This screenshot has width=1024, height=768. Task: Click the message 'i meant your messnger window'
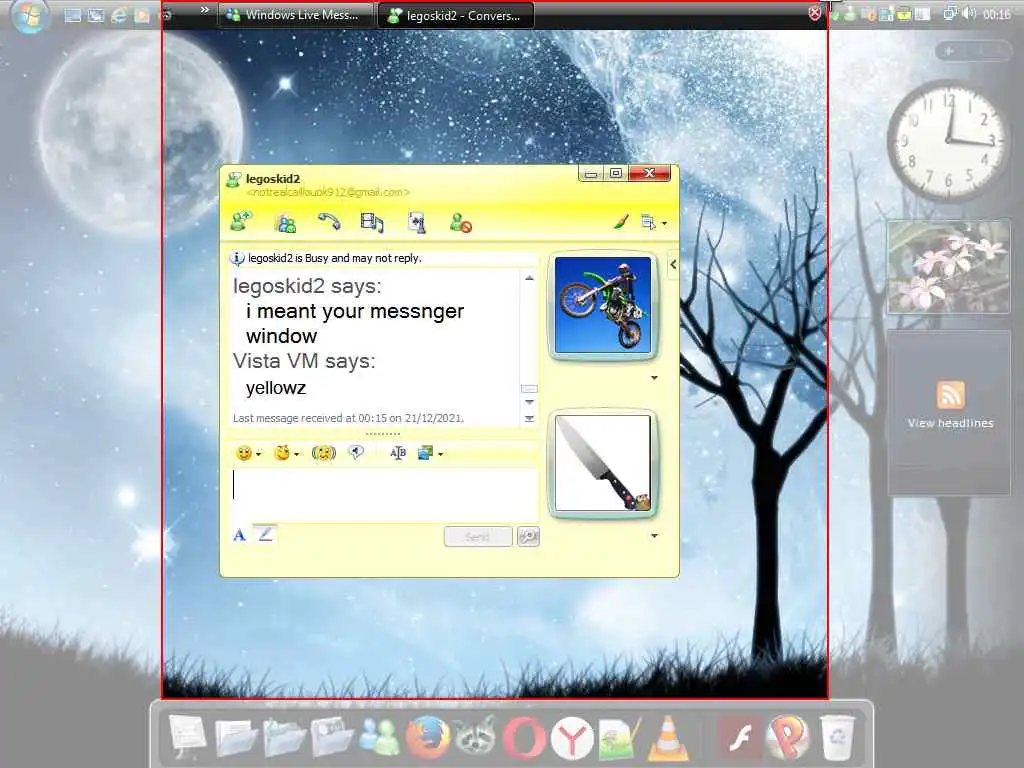point(355,323)
